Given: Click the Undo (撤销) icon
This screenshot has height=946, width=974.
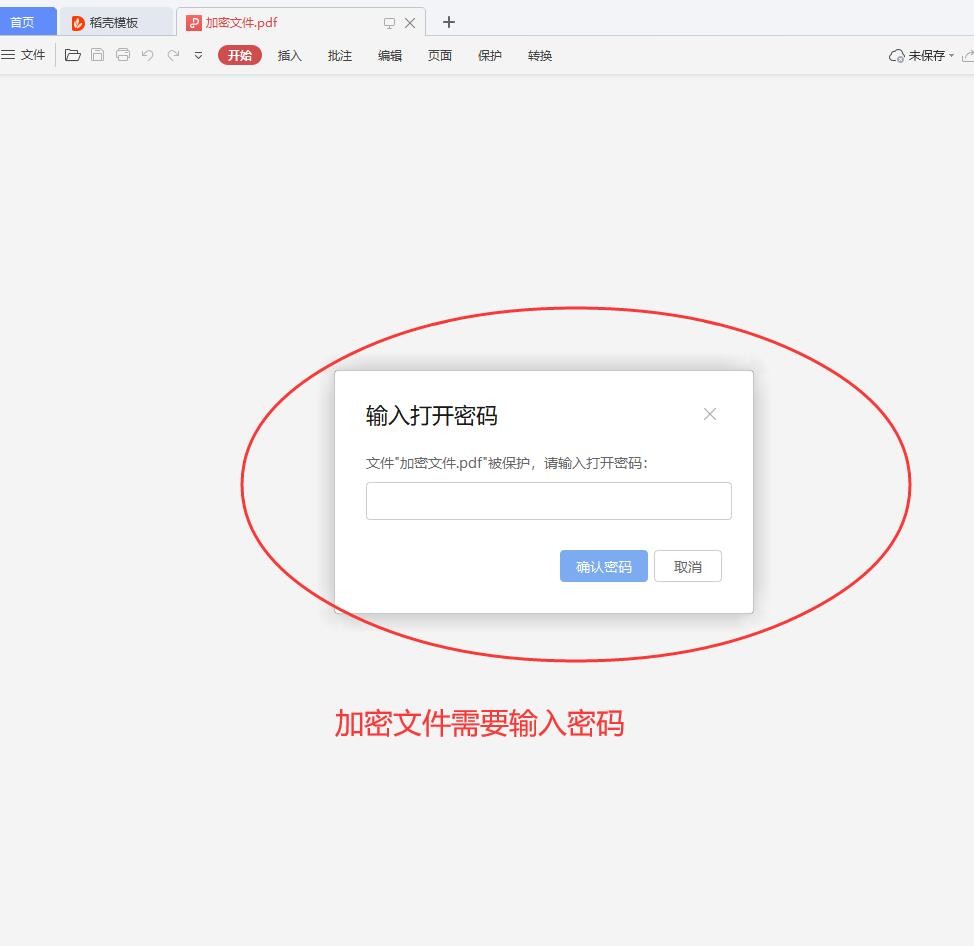Looking at the screenshot, I should pos(147,55).
